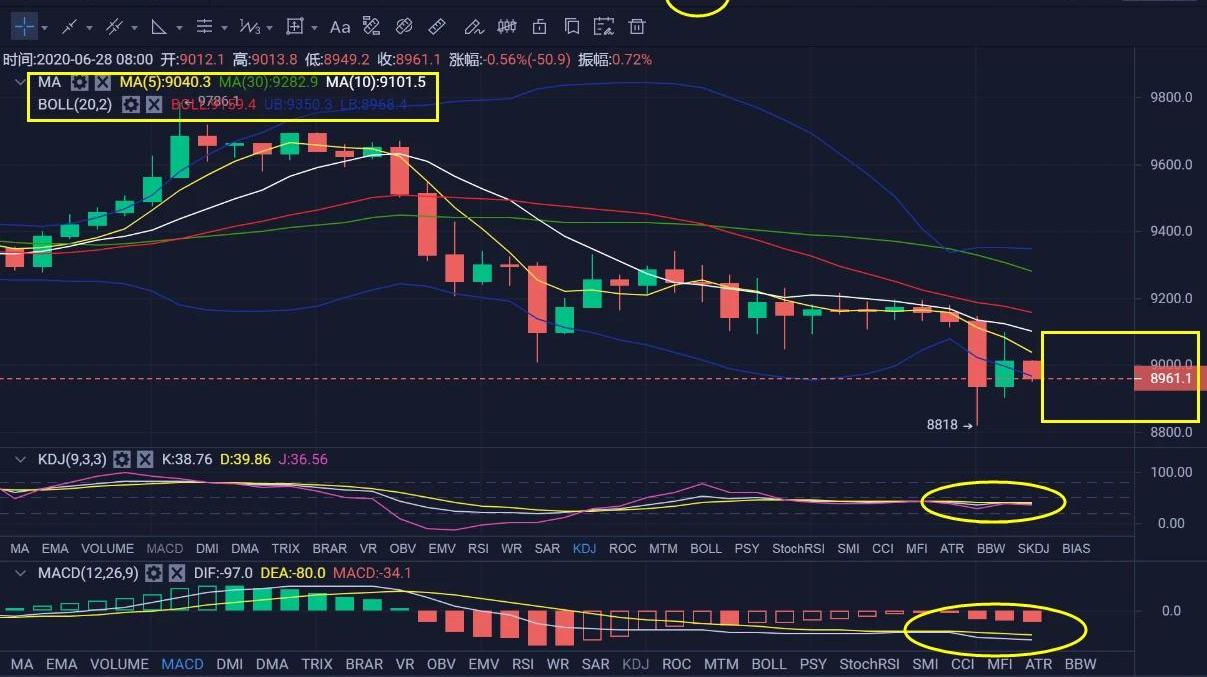Lock drawings with the padlock icon
This screenshot has height=677, width=1207.
click(x=540, y=27)
